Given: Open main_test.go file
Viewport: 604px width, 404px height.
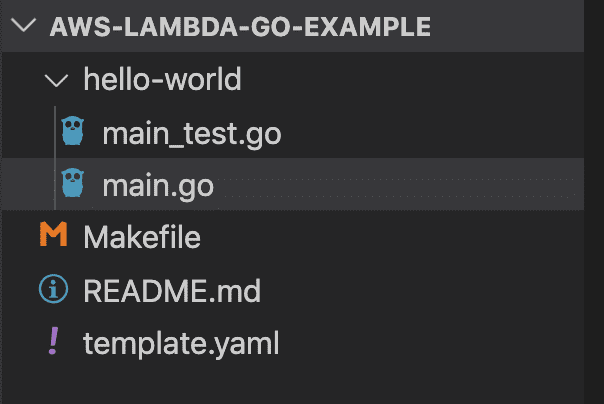Looking at the screenshot, I should point(192,134).
